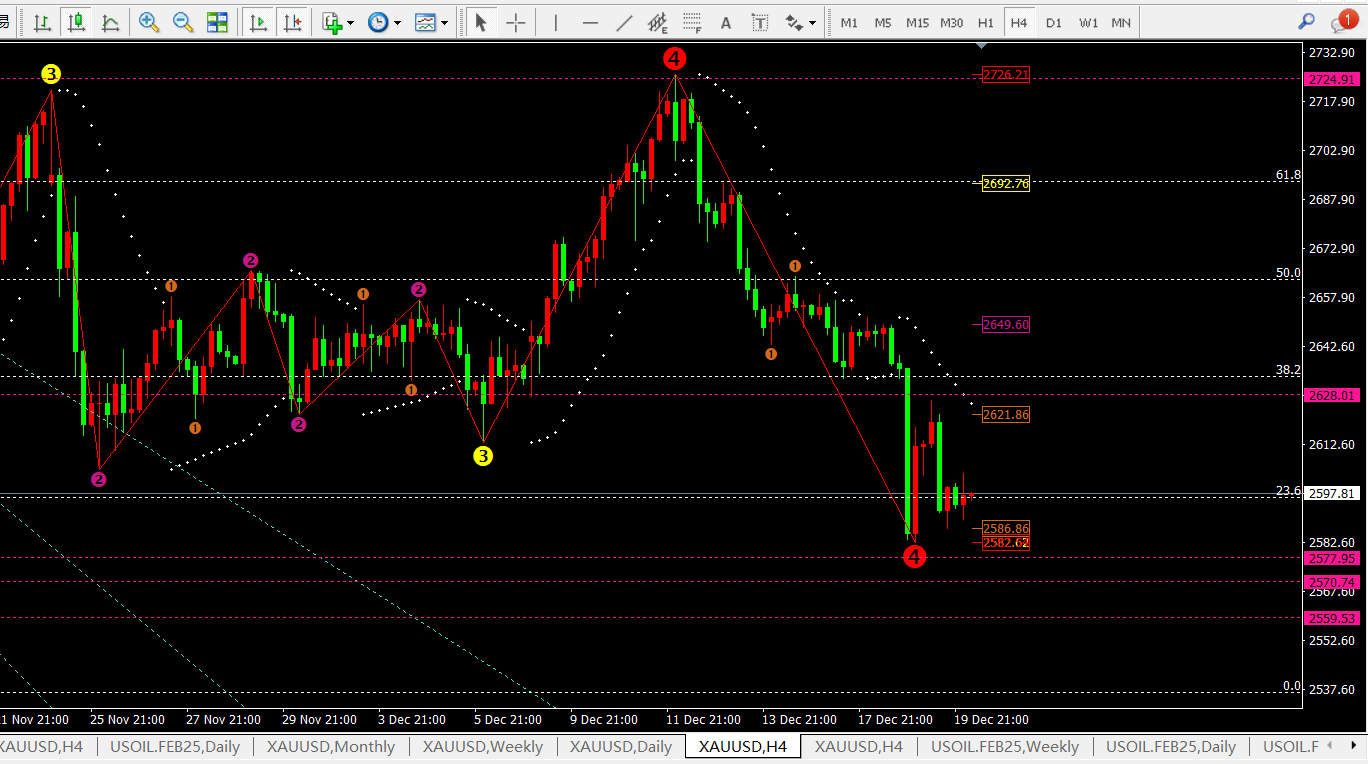1368x764 pixels.
Task: Select the H4 timeframe button
Action: (1019, 22)
